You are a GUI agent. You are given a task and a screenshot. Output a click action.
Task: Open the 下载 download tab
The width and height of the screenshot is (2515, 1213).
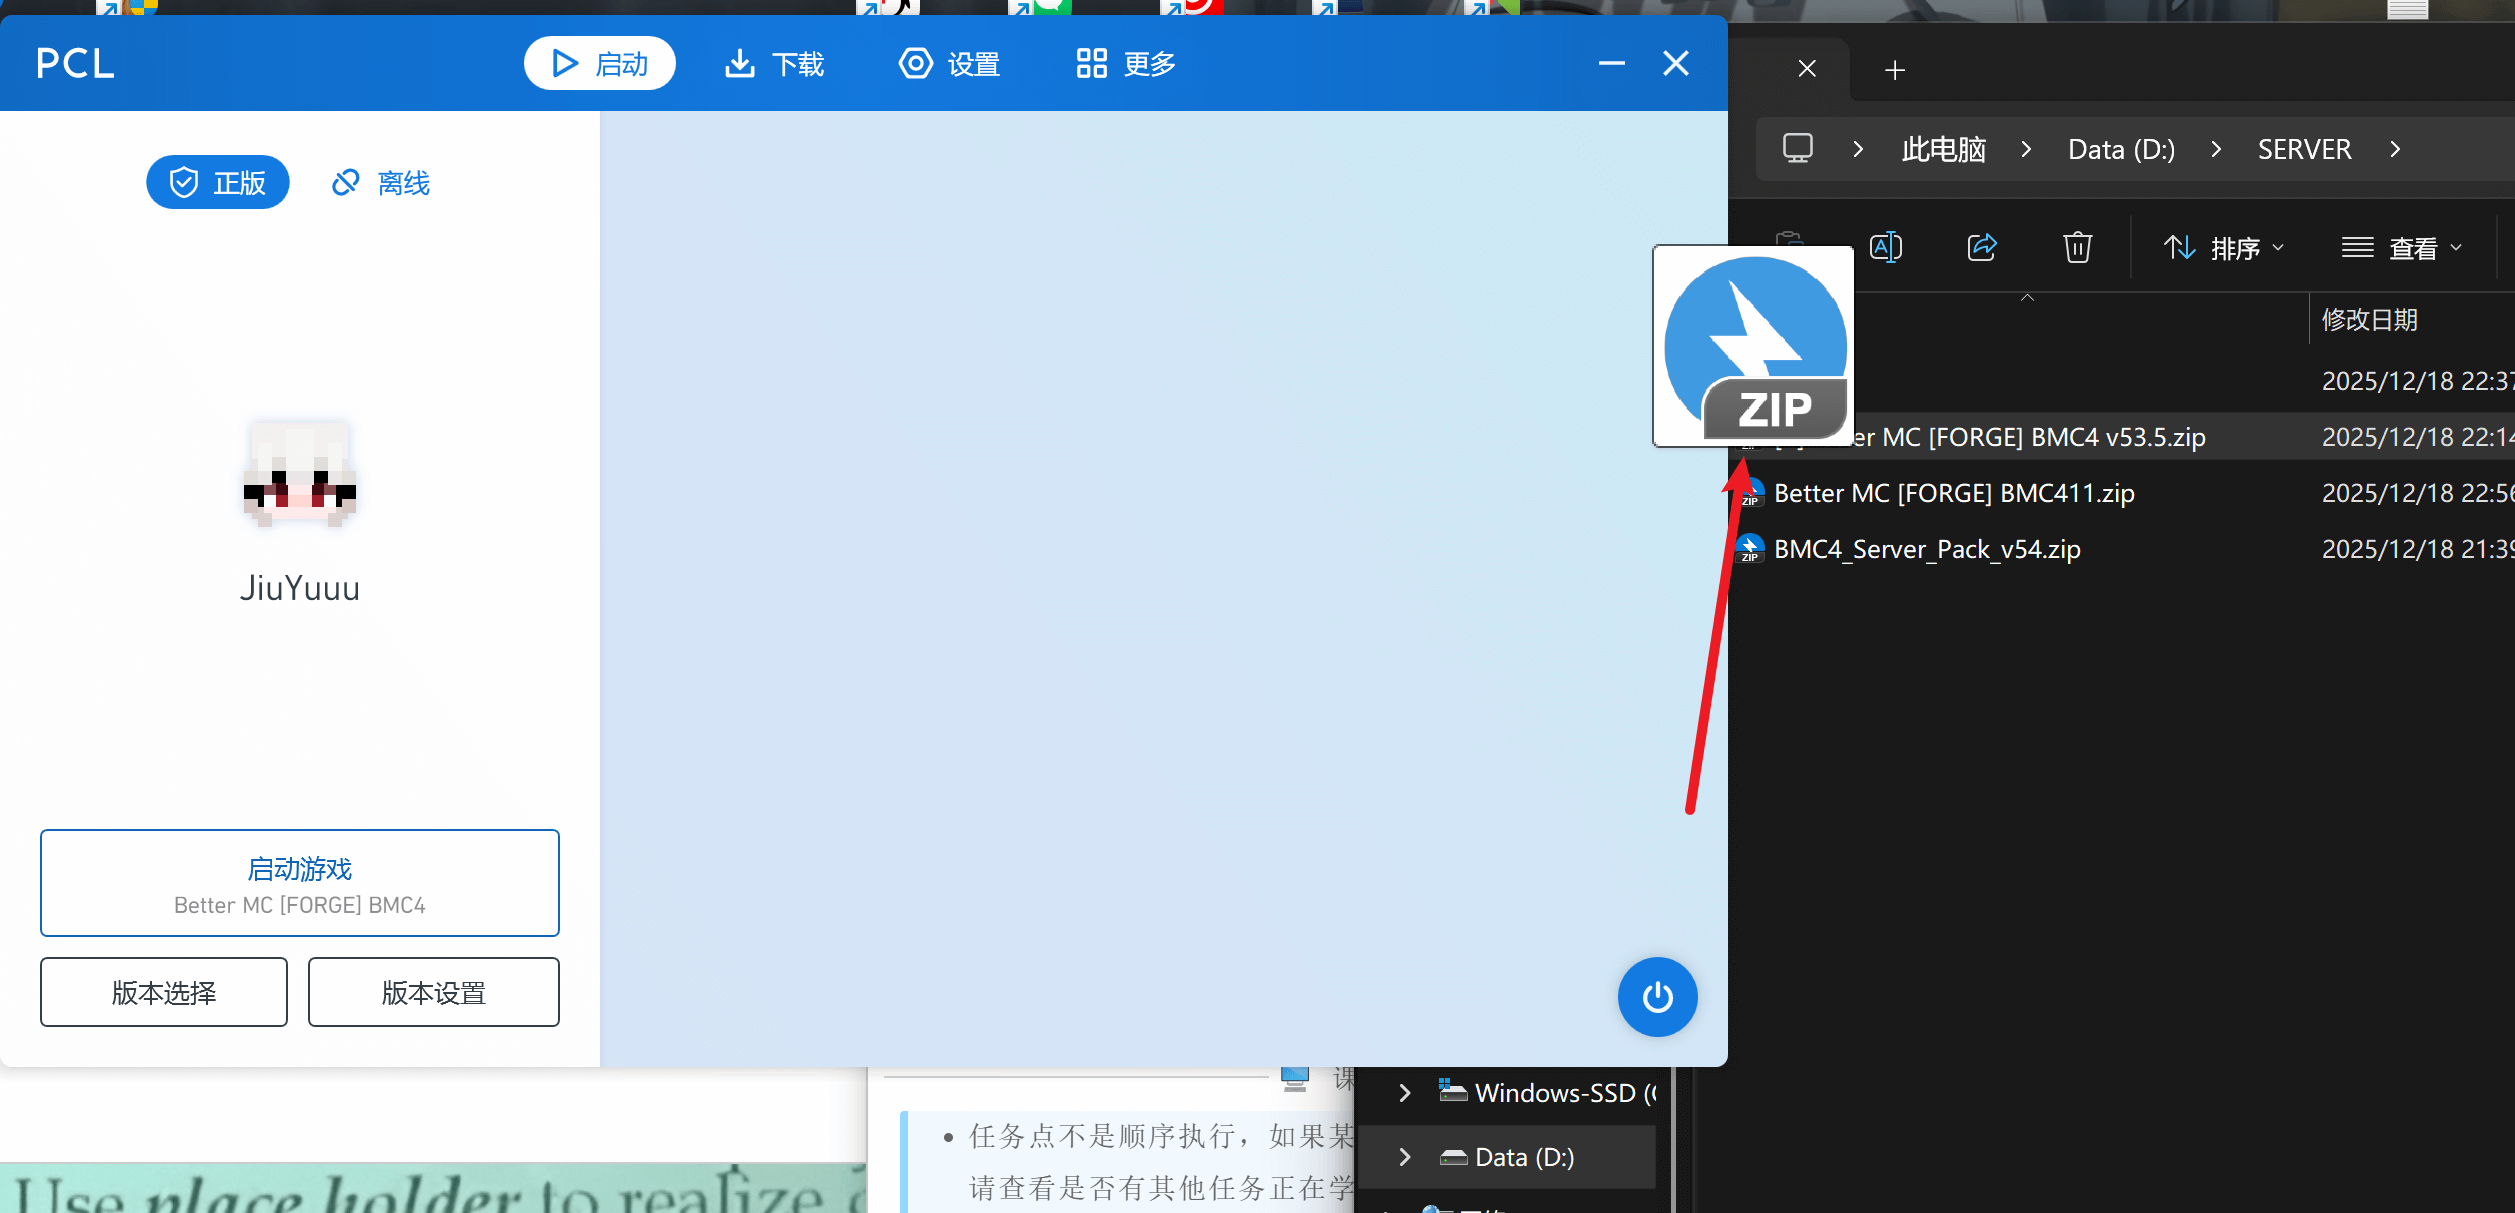pyautogui.click(x=774, y=64)
